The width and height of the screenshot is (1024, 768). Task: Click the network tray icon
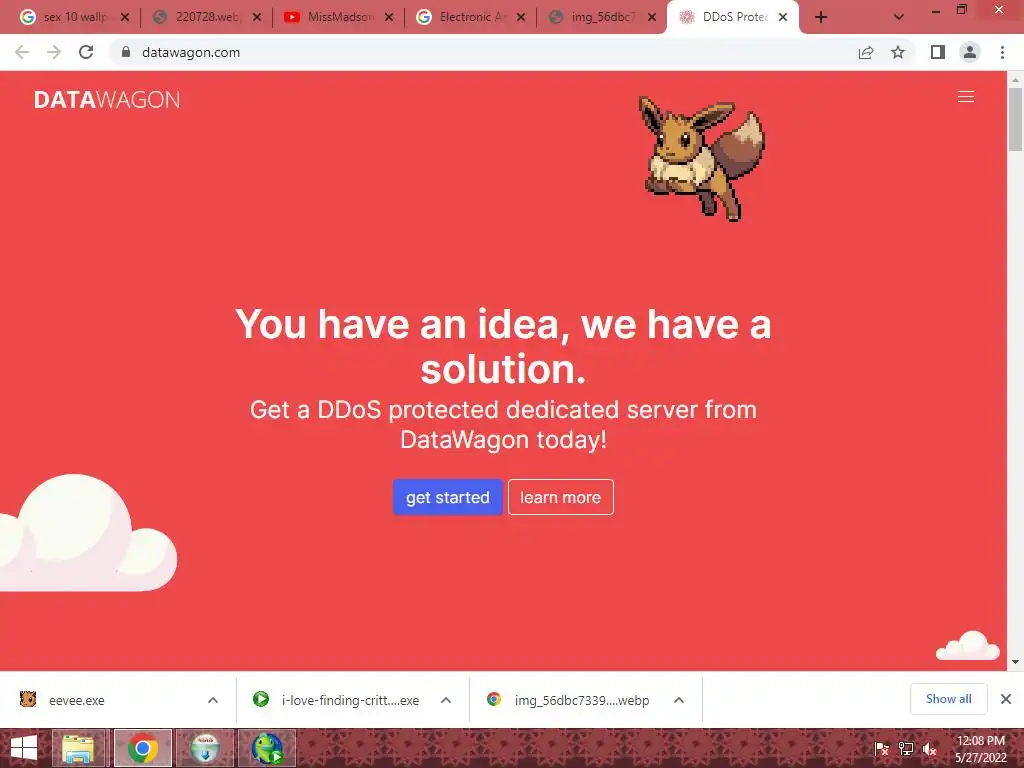(x=906, y=749)
